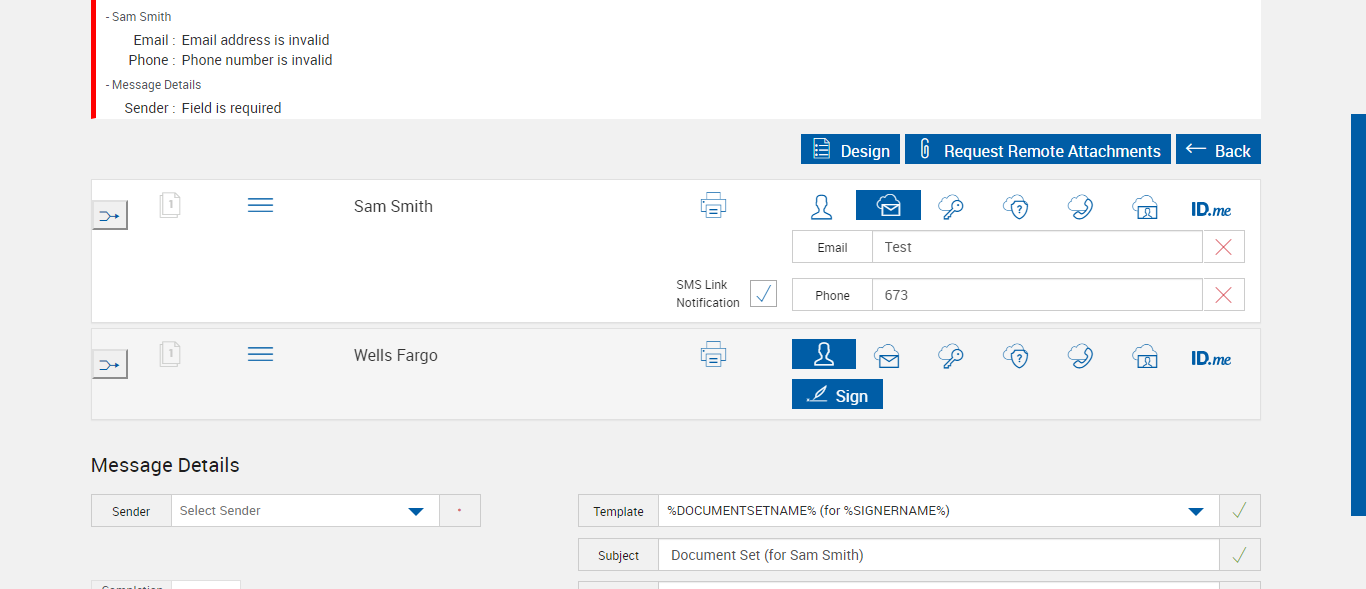
Task: Click the Subject field for the document set
Action: pos(938,555)
